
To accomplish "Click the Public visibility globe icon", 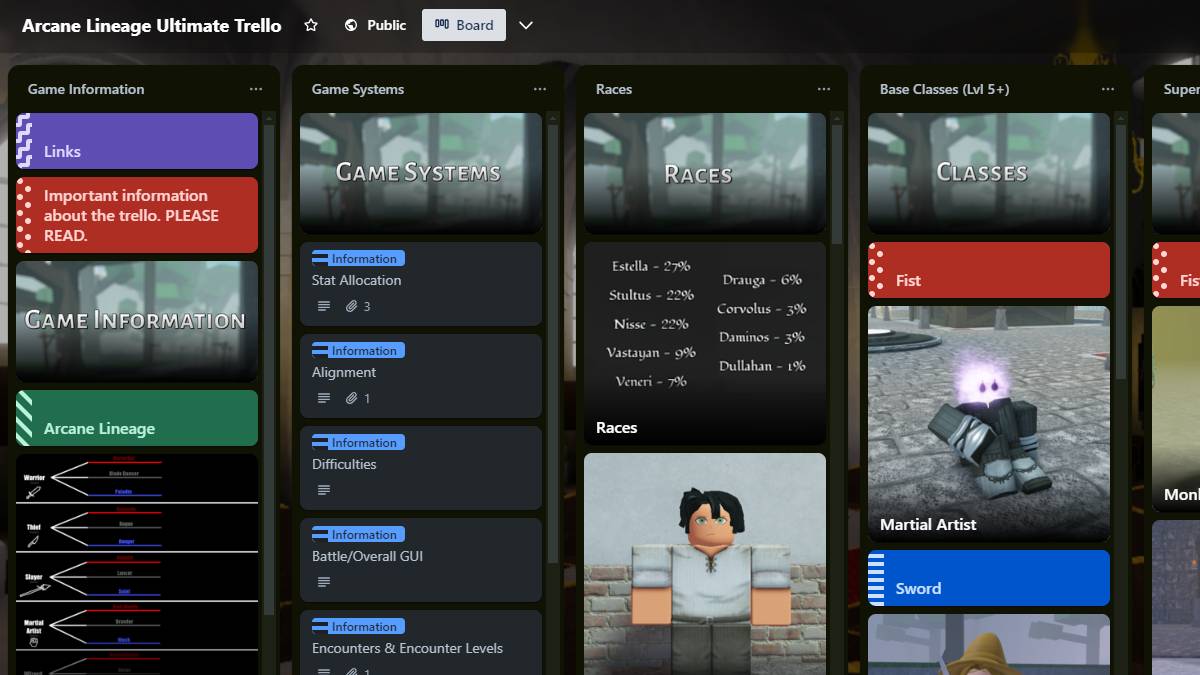I will tap(351, 25).
